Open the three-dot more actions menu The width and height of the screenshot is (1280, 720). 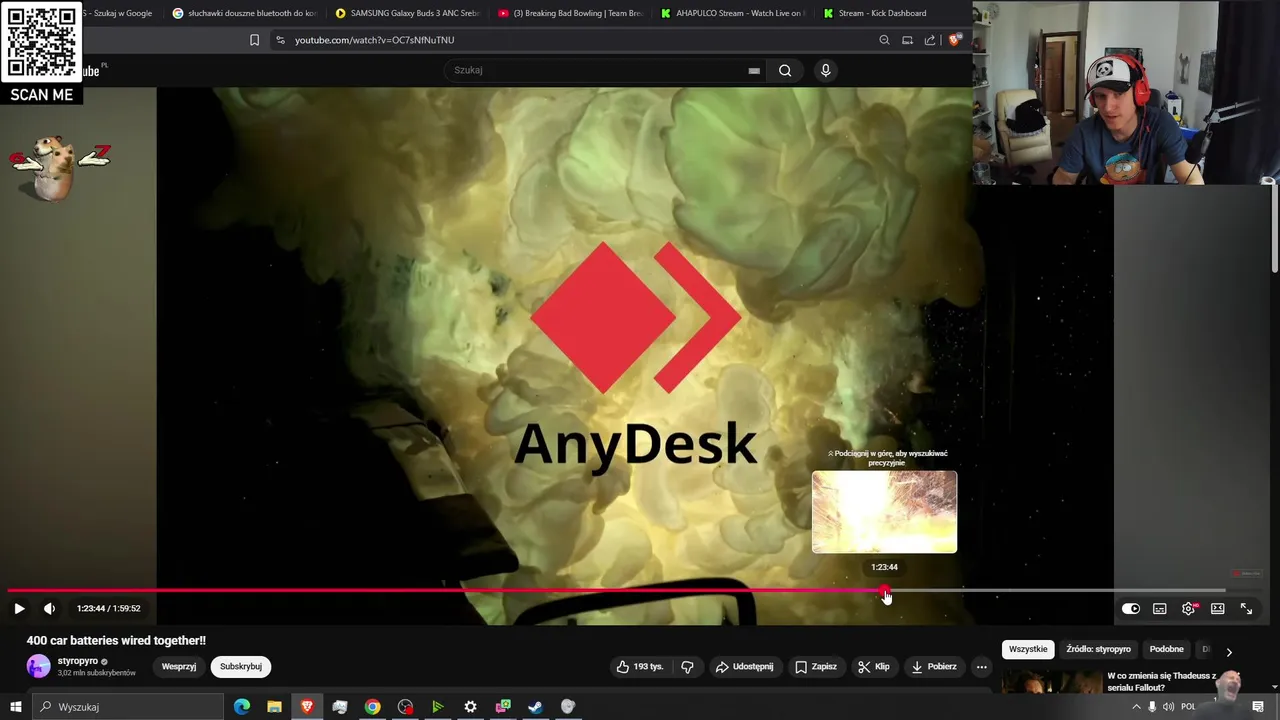[x=982, y=667]
